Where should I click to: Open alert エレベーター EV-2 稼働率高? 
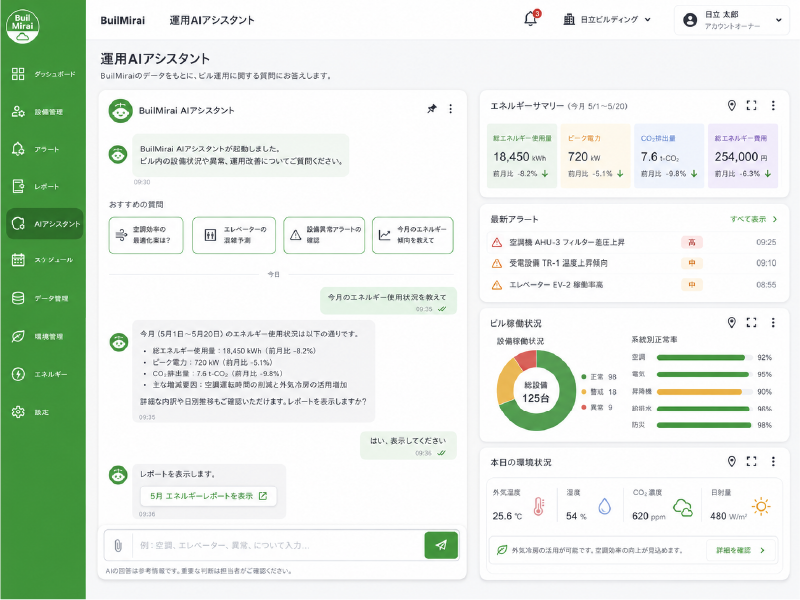click(633, 285)
